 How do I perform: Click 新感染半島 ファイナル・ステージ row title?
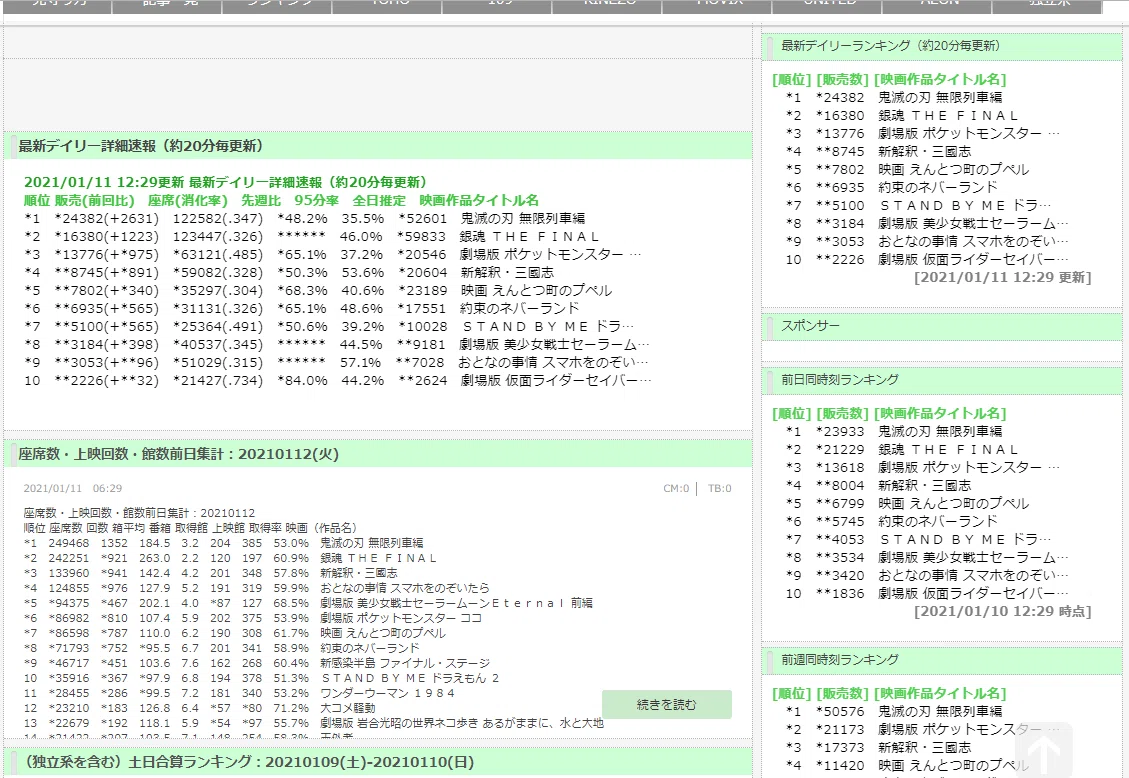(x=405, y=664)
